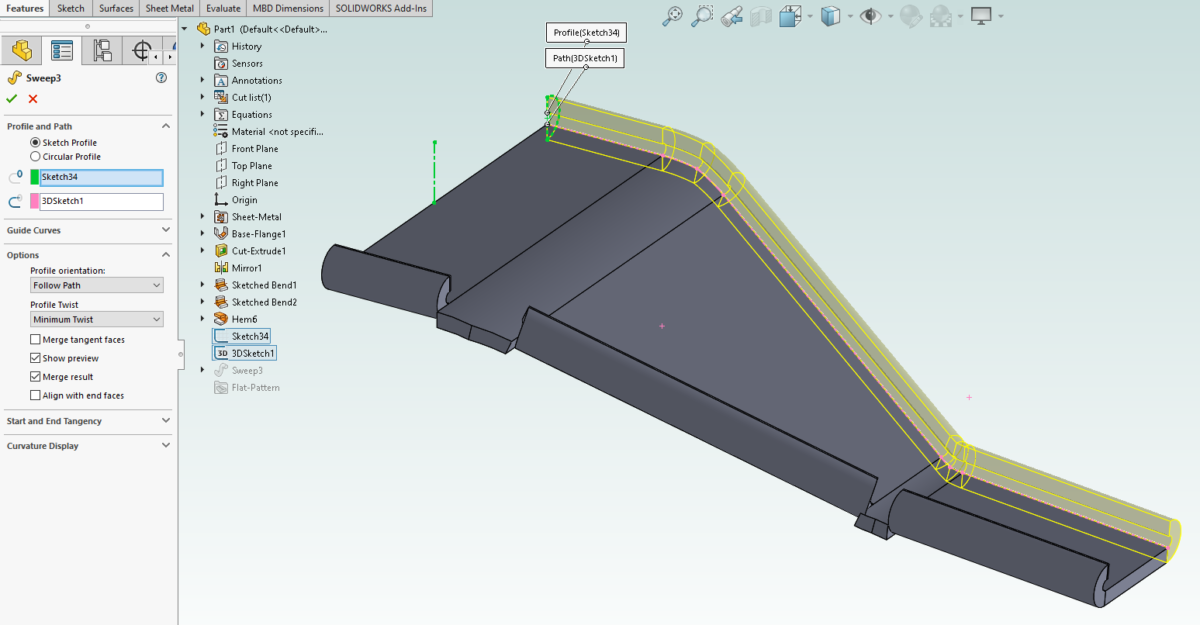Open the Hide/Show Items eye icon
1200x625 pixels.
[x=870, y=15]
